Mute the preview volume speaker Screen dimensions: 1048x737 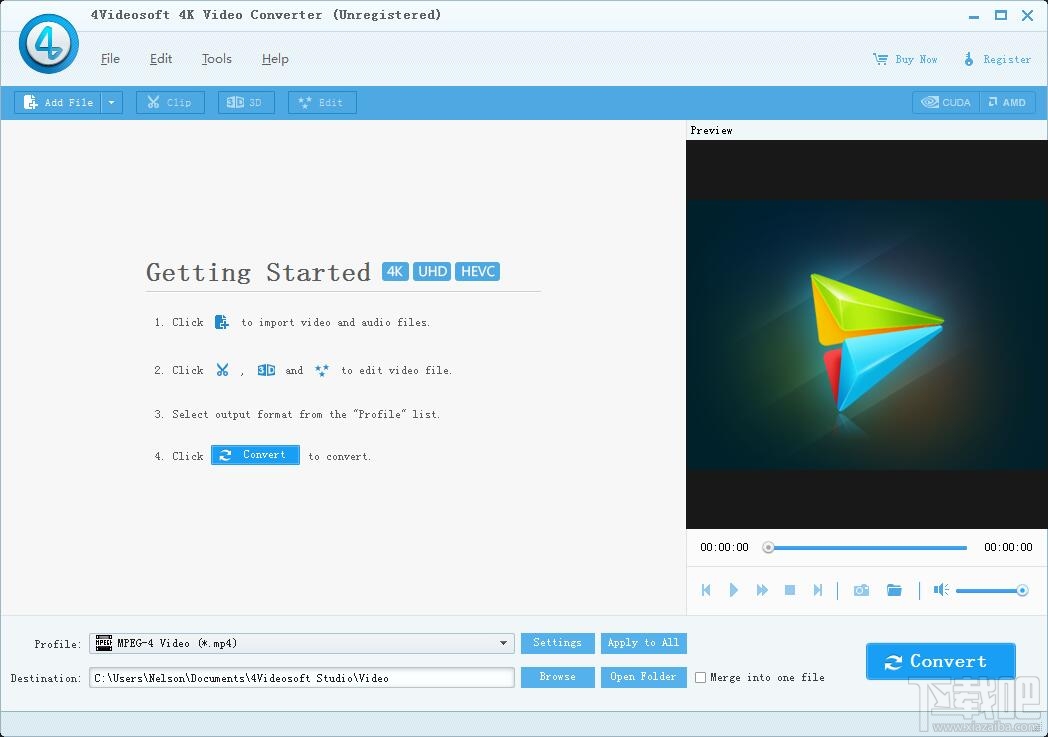point(941,589)
